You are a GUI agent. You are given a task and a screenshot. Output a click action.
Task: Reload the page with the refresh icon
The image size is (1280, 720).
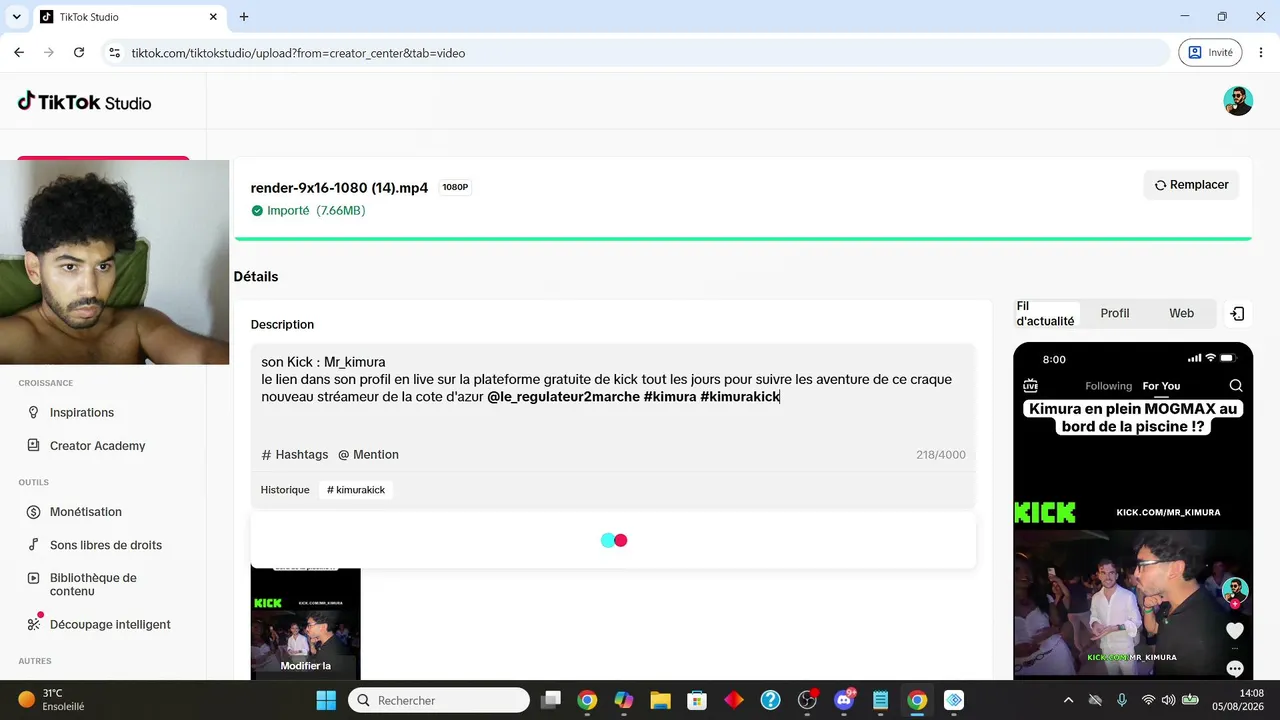click(x=79, y=52)
